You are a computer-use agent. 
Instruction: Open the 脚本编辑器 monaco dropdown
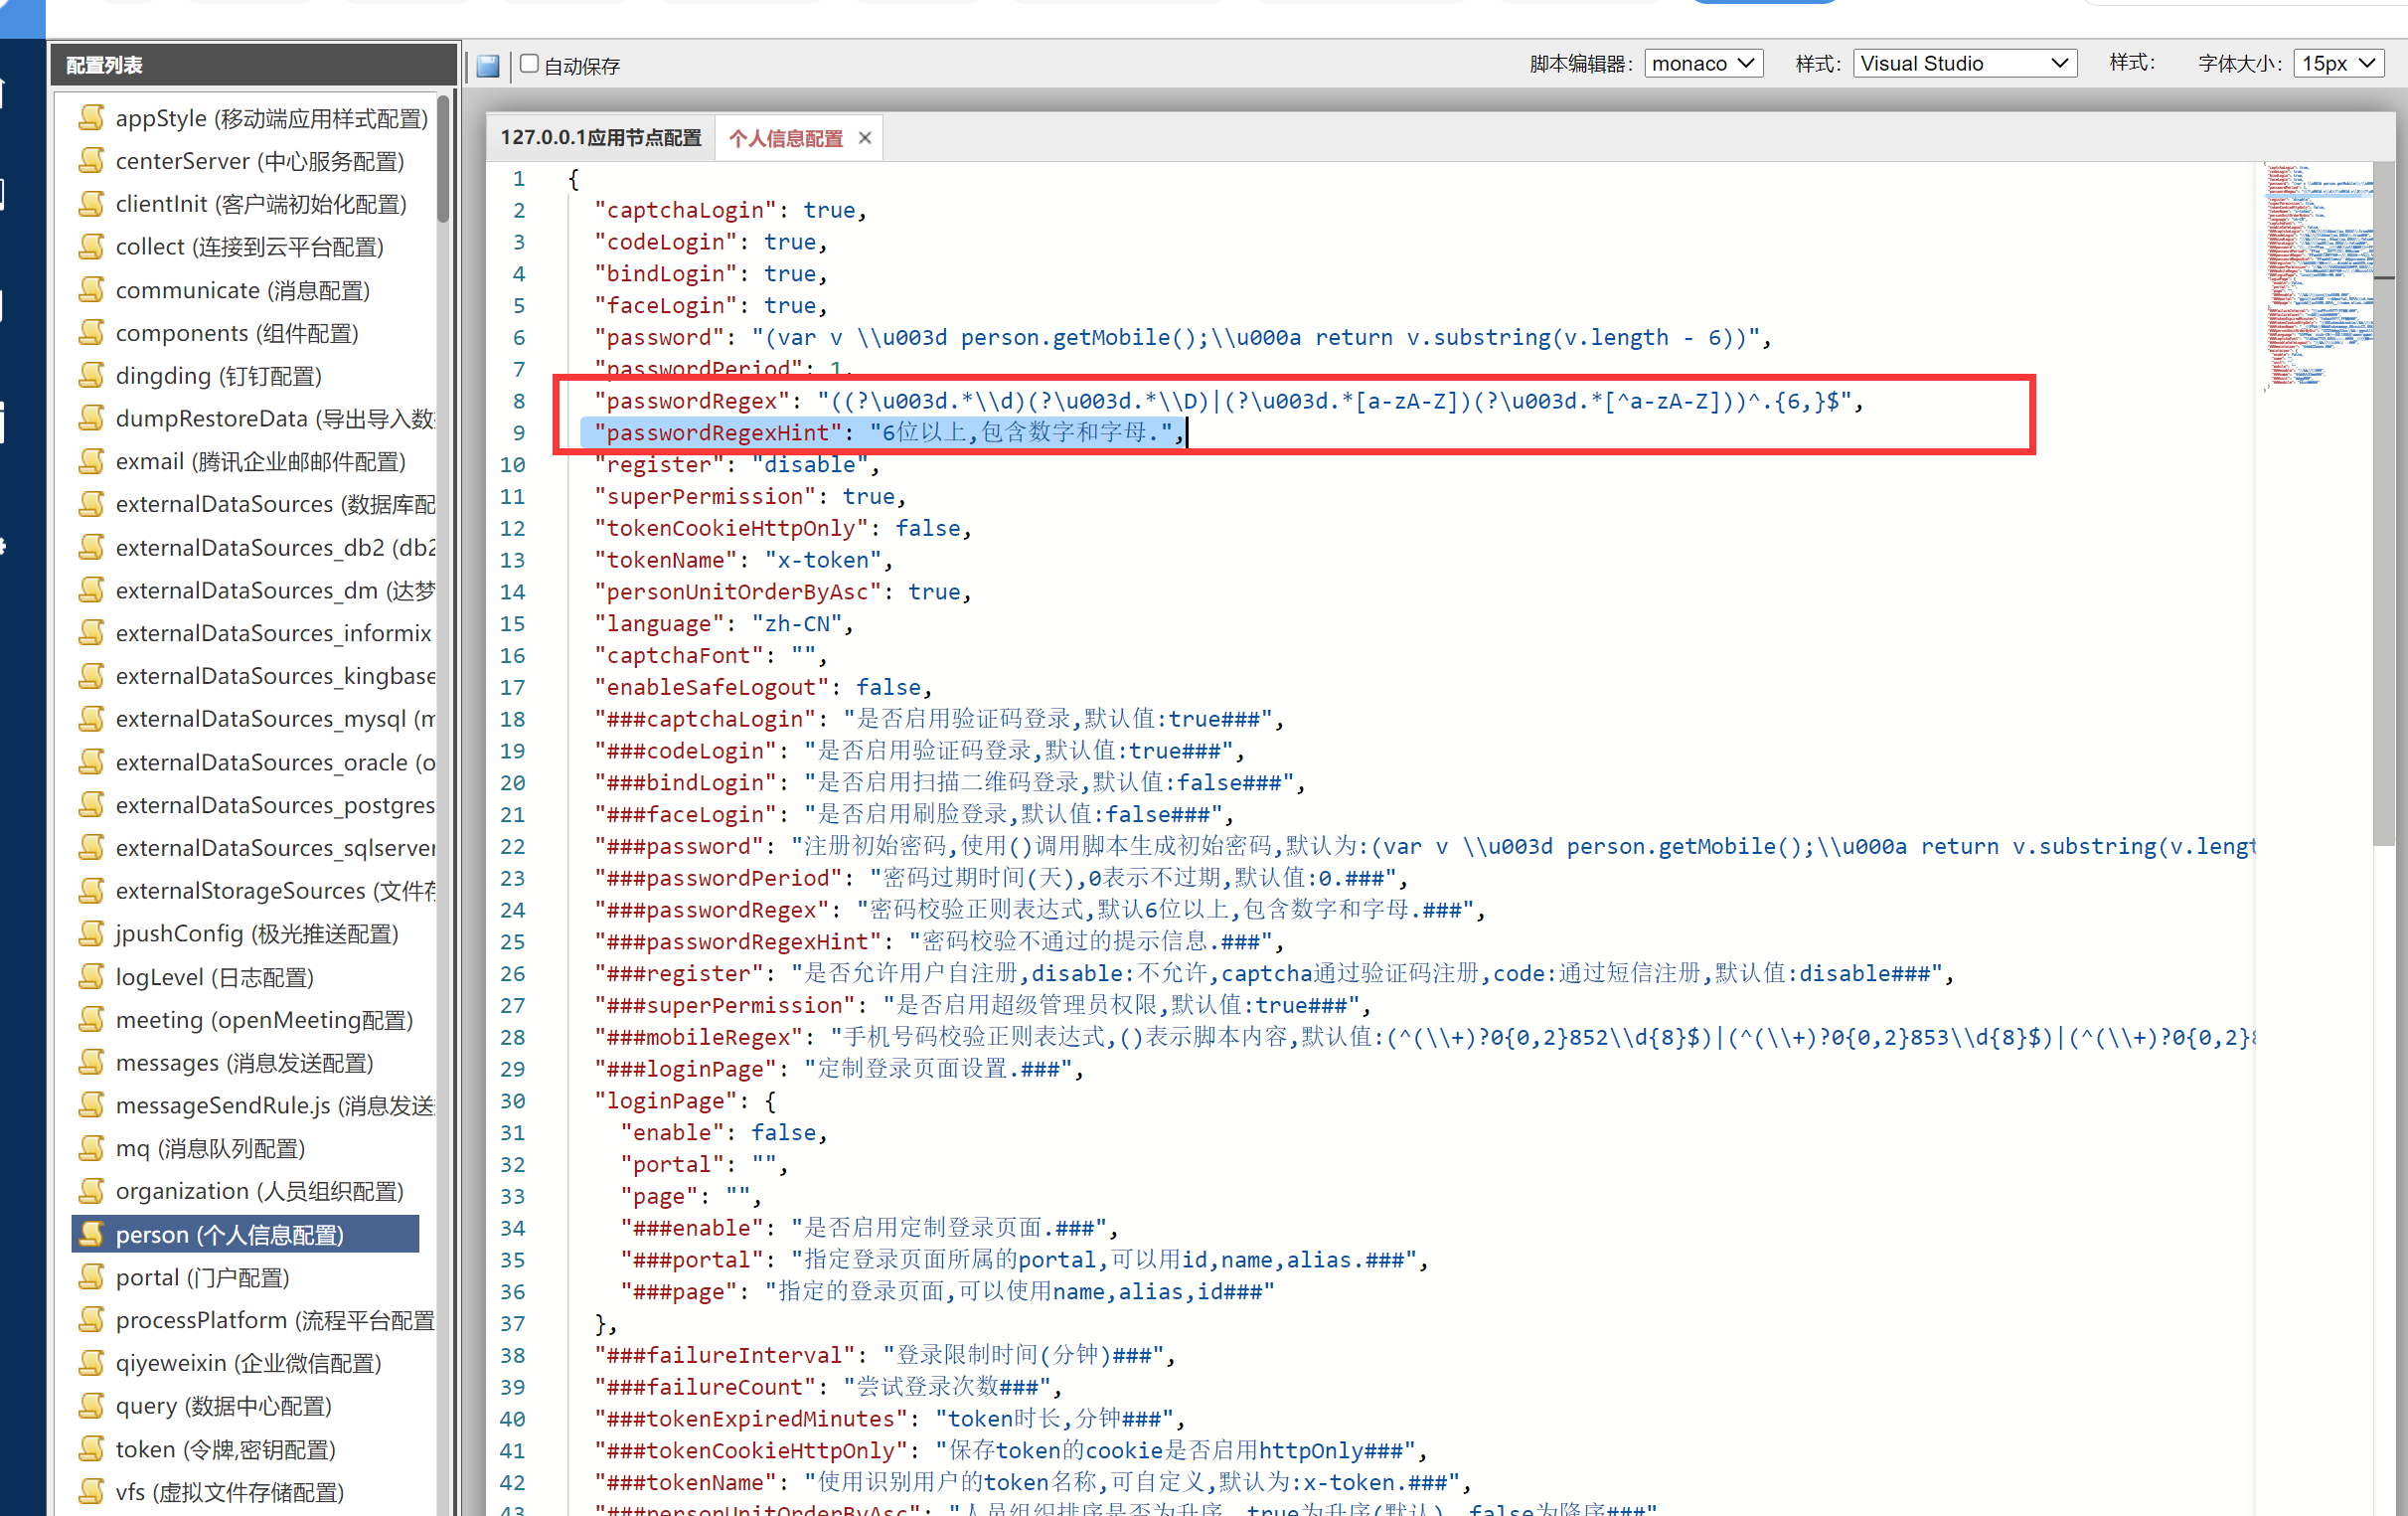point(1702,64)
